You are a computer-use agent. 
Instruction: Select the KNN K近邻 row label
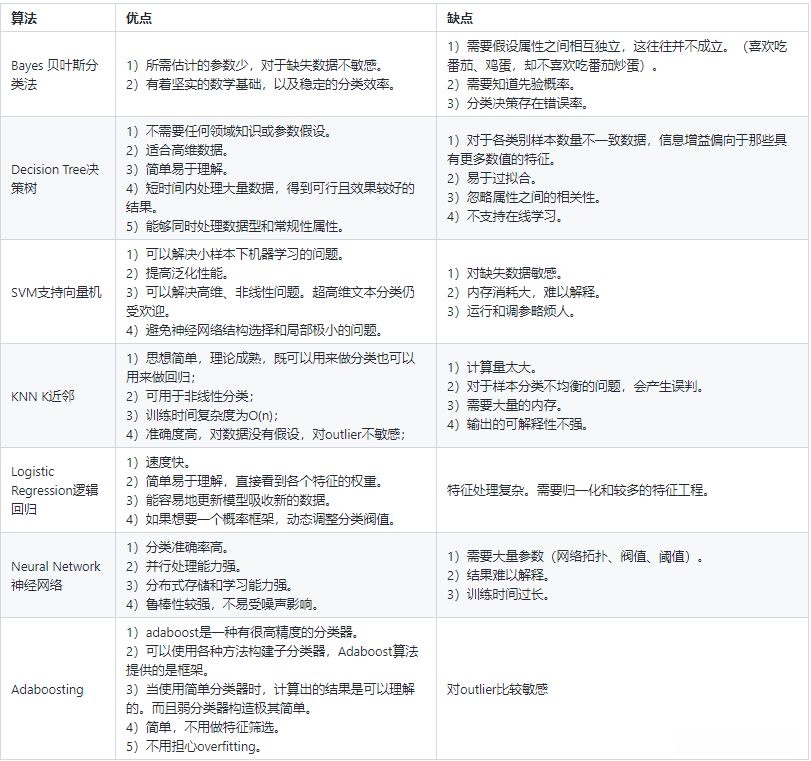(x=44, y=394)
